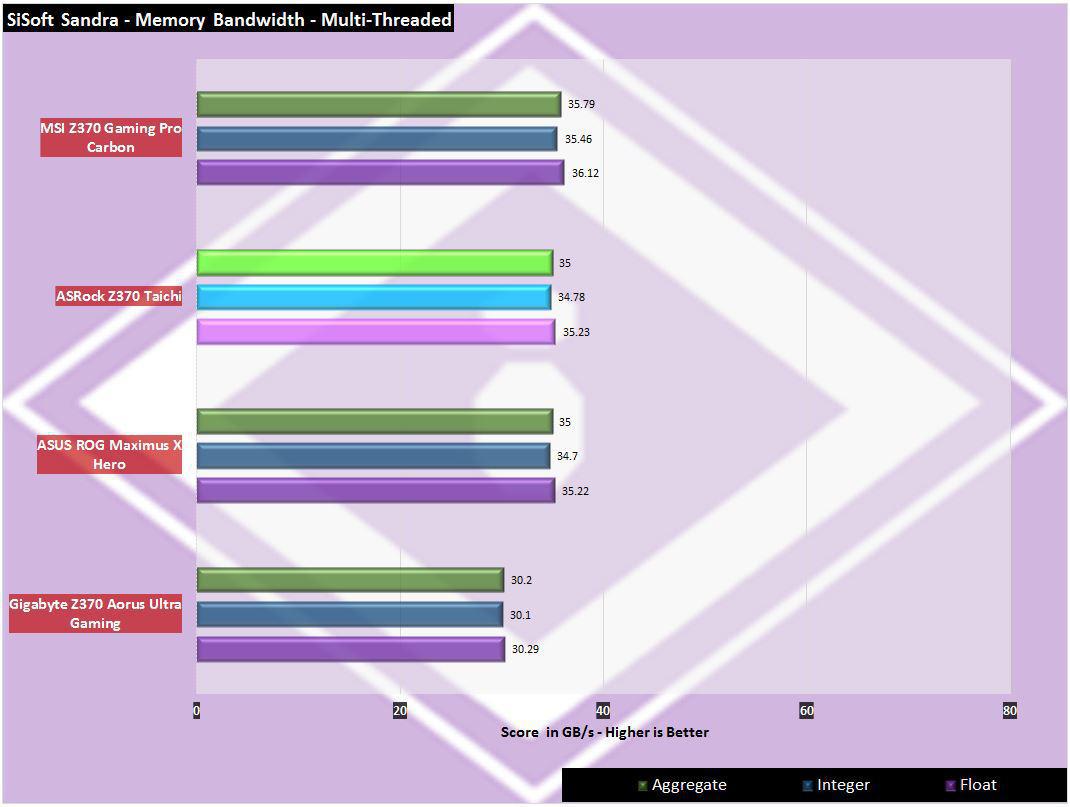
Task: Click the data value 30.1
Action: coord(520,615)
